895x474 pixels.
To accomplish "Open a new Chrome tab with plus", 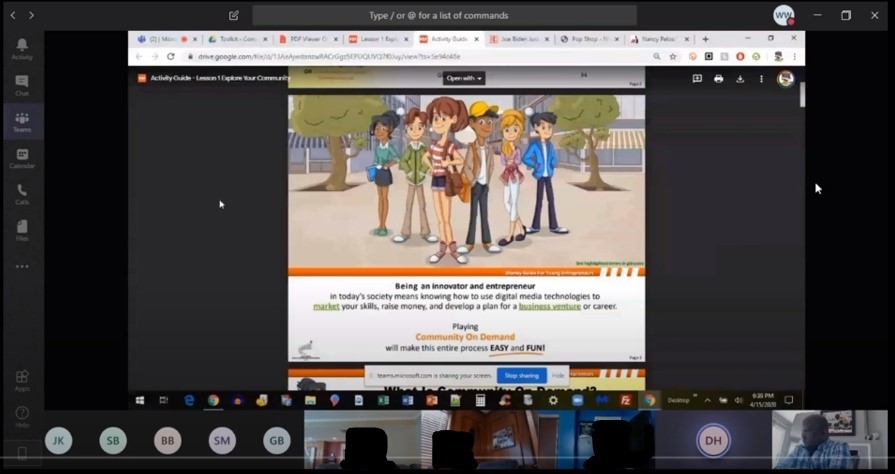I will 705,39.
